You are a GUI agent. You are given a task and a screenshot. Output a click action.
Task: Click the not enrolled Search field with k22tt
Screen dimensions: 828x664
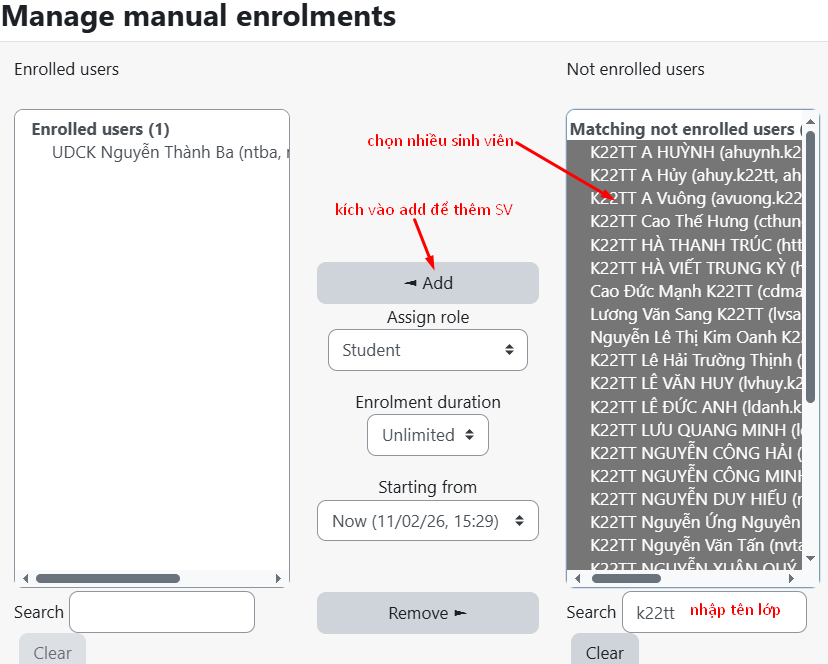pos(714,612)
